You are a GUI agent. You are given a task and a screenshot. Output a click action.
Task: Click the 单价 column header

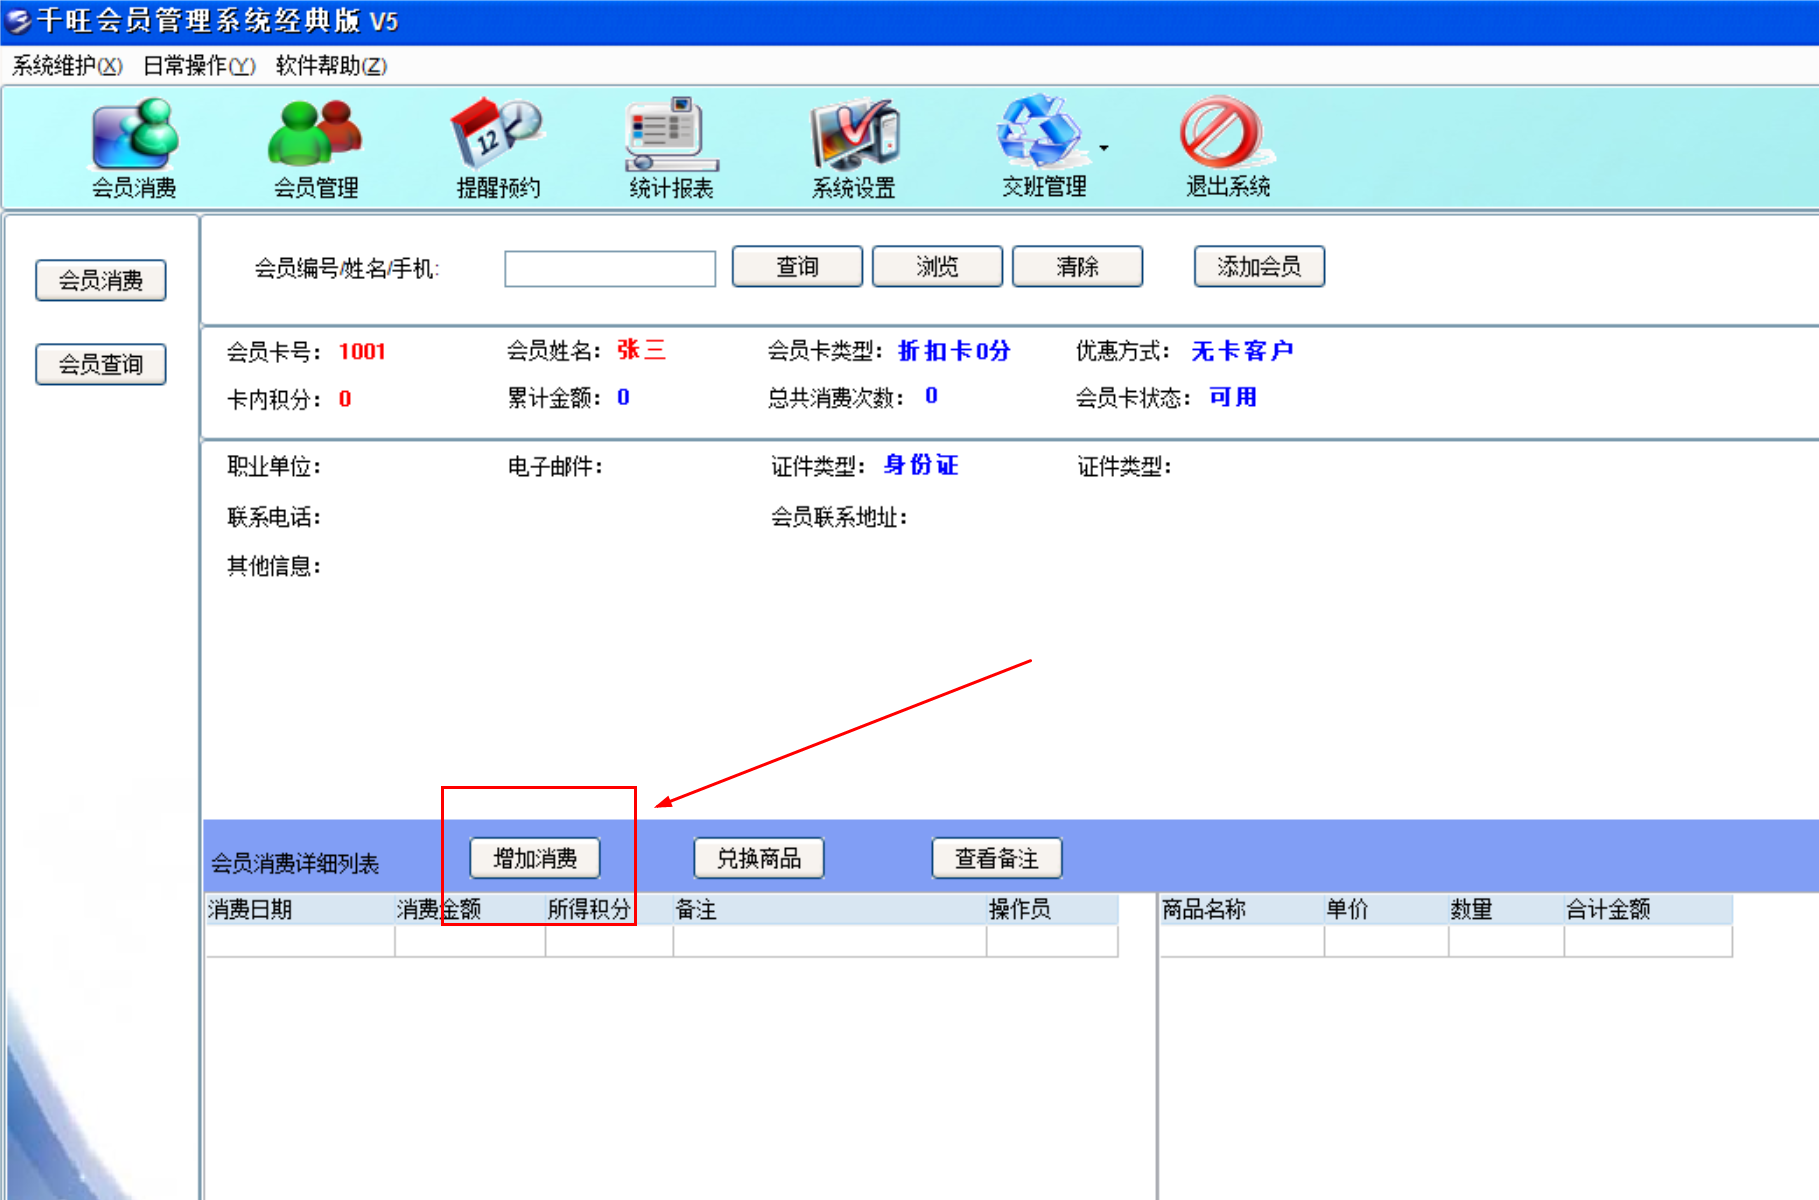point(1386,909)
